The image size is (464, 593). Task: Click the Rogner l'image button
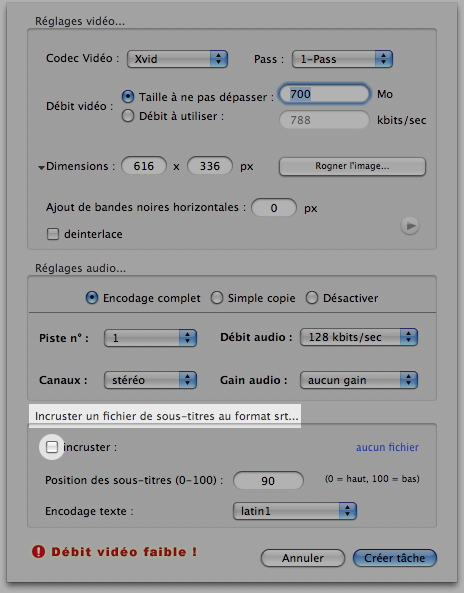point(352,167)
